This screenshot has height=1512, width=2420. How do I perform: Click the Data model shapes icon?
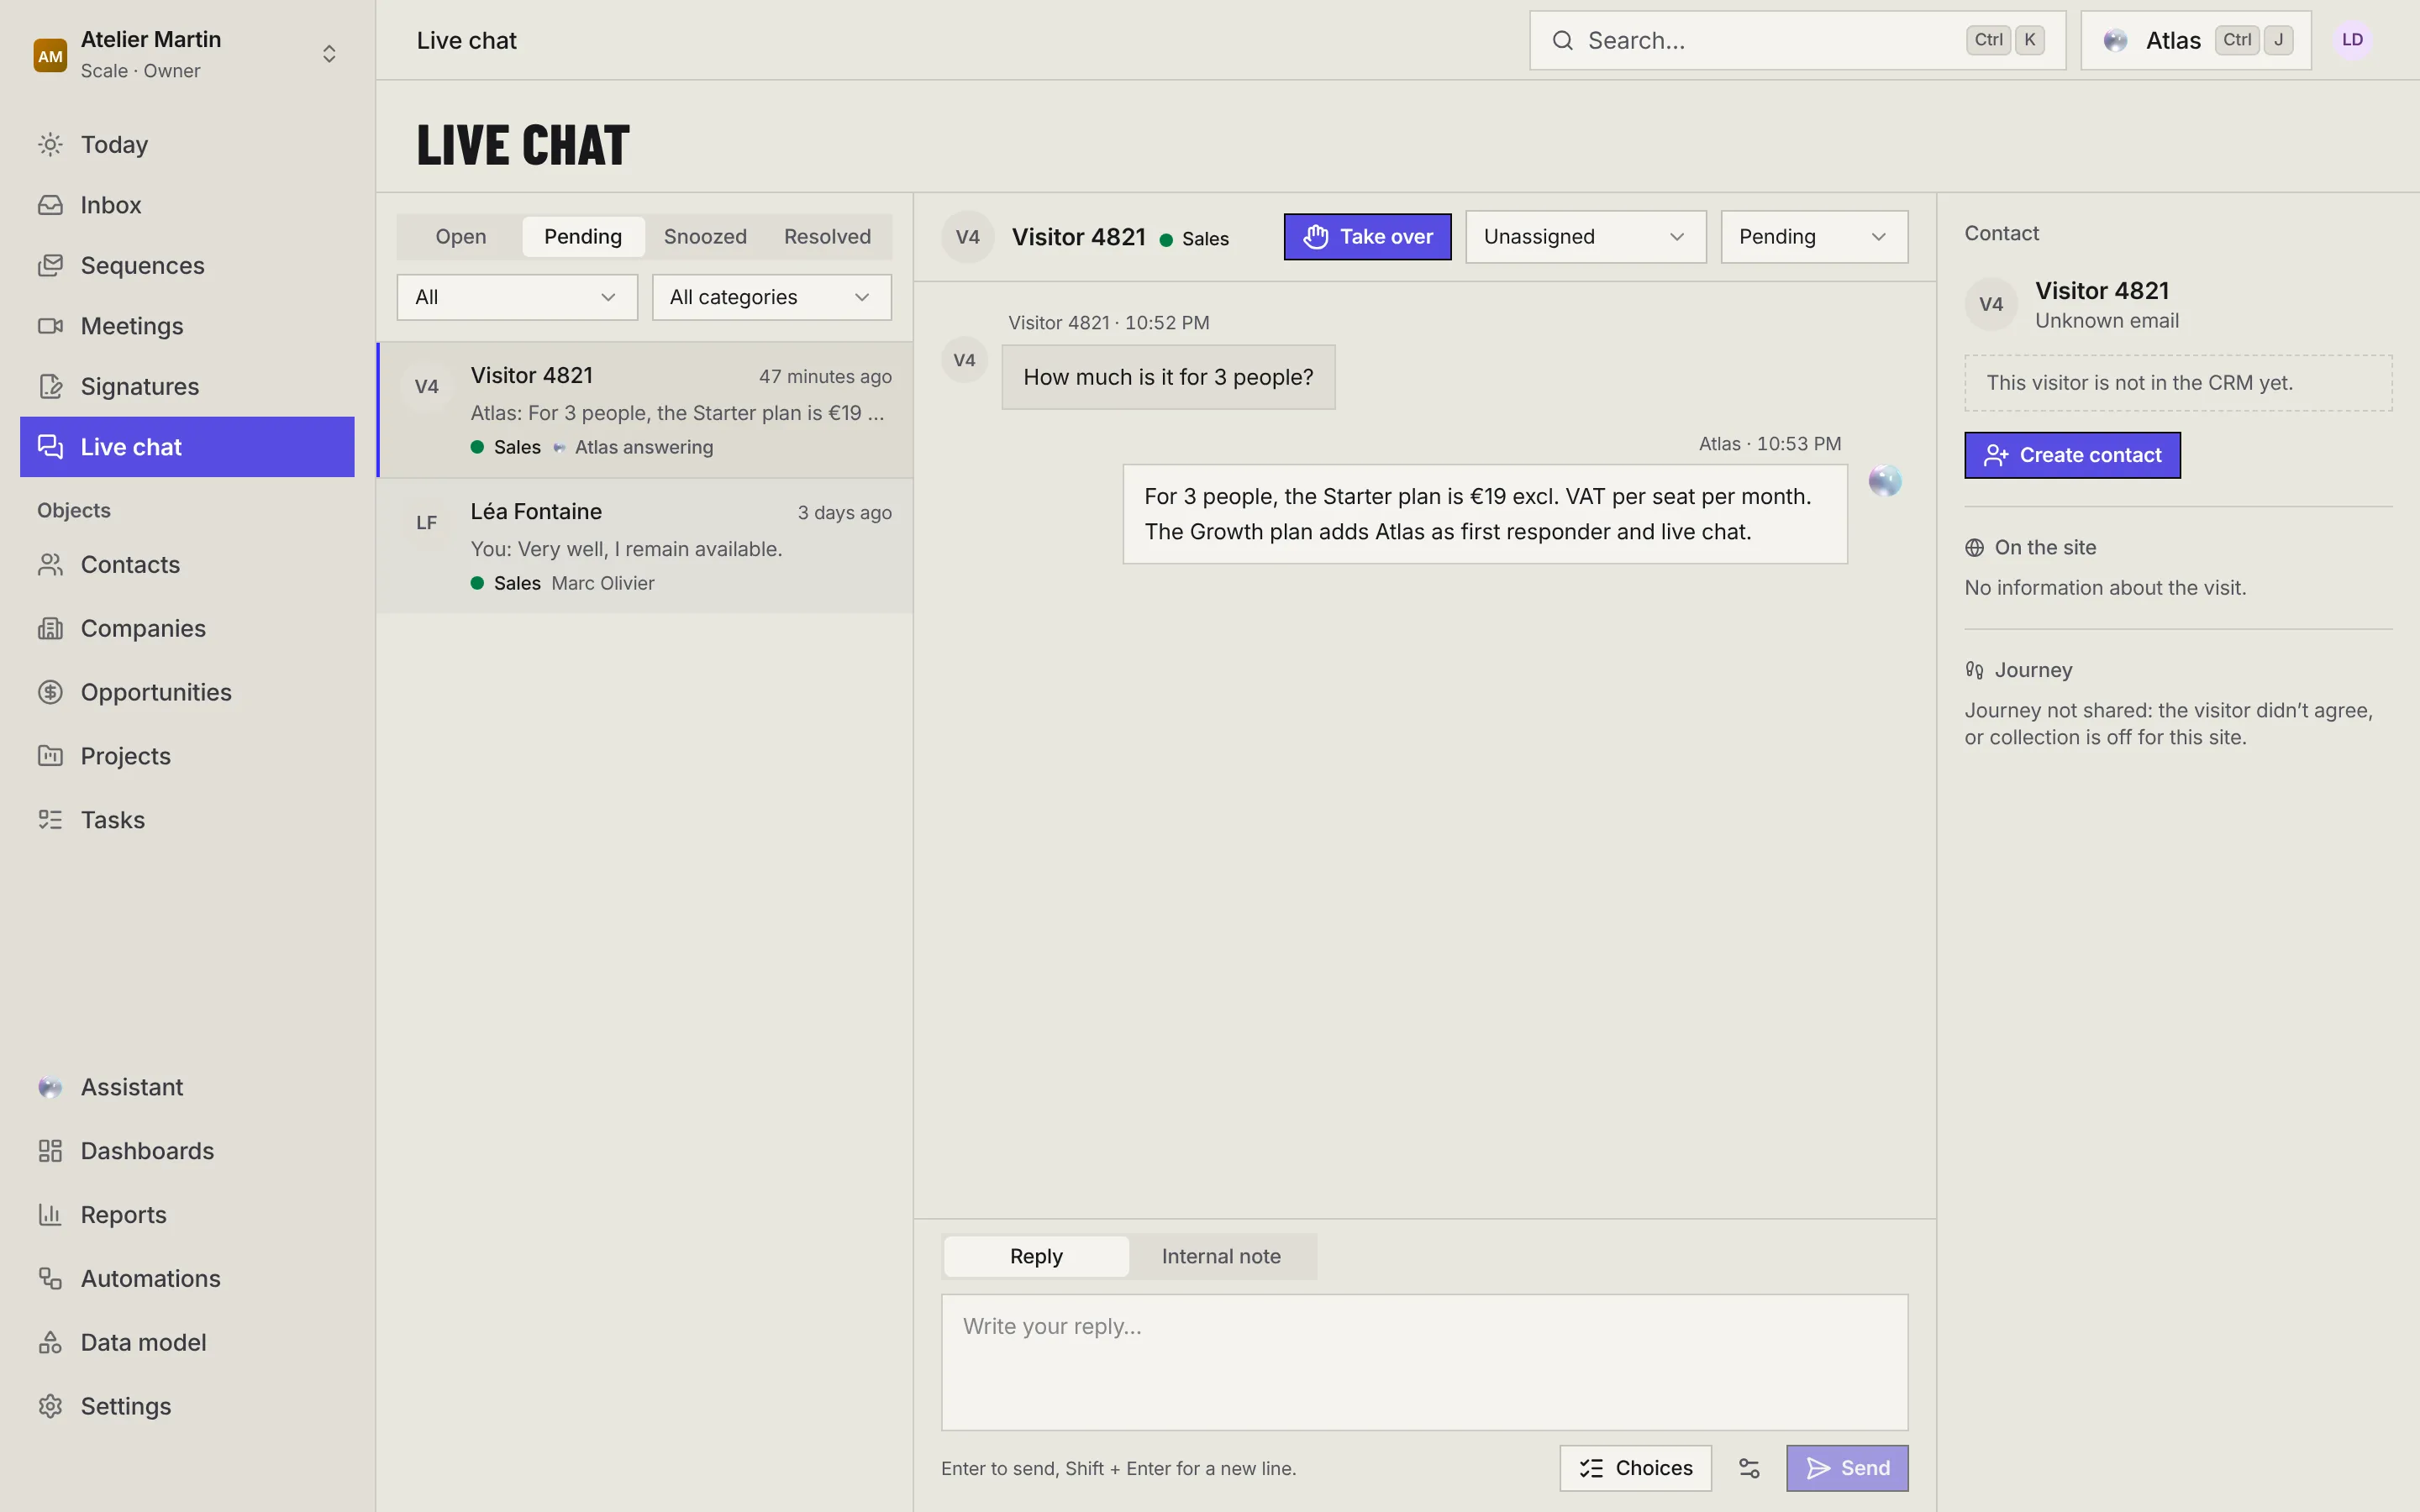(50, 1343)
